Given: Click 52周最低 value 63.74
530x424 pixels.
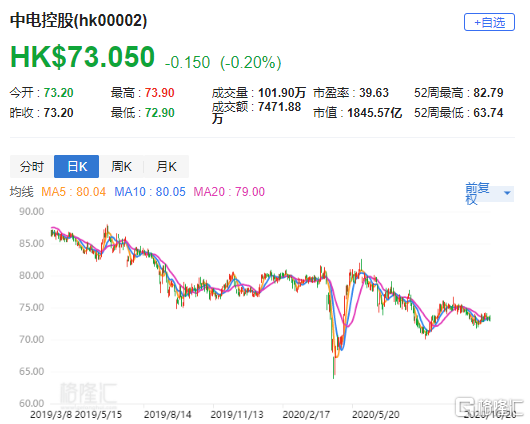Looking at the screenshot, I should pyautogui.click(x=488, y=113).
